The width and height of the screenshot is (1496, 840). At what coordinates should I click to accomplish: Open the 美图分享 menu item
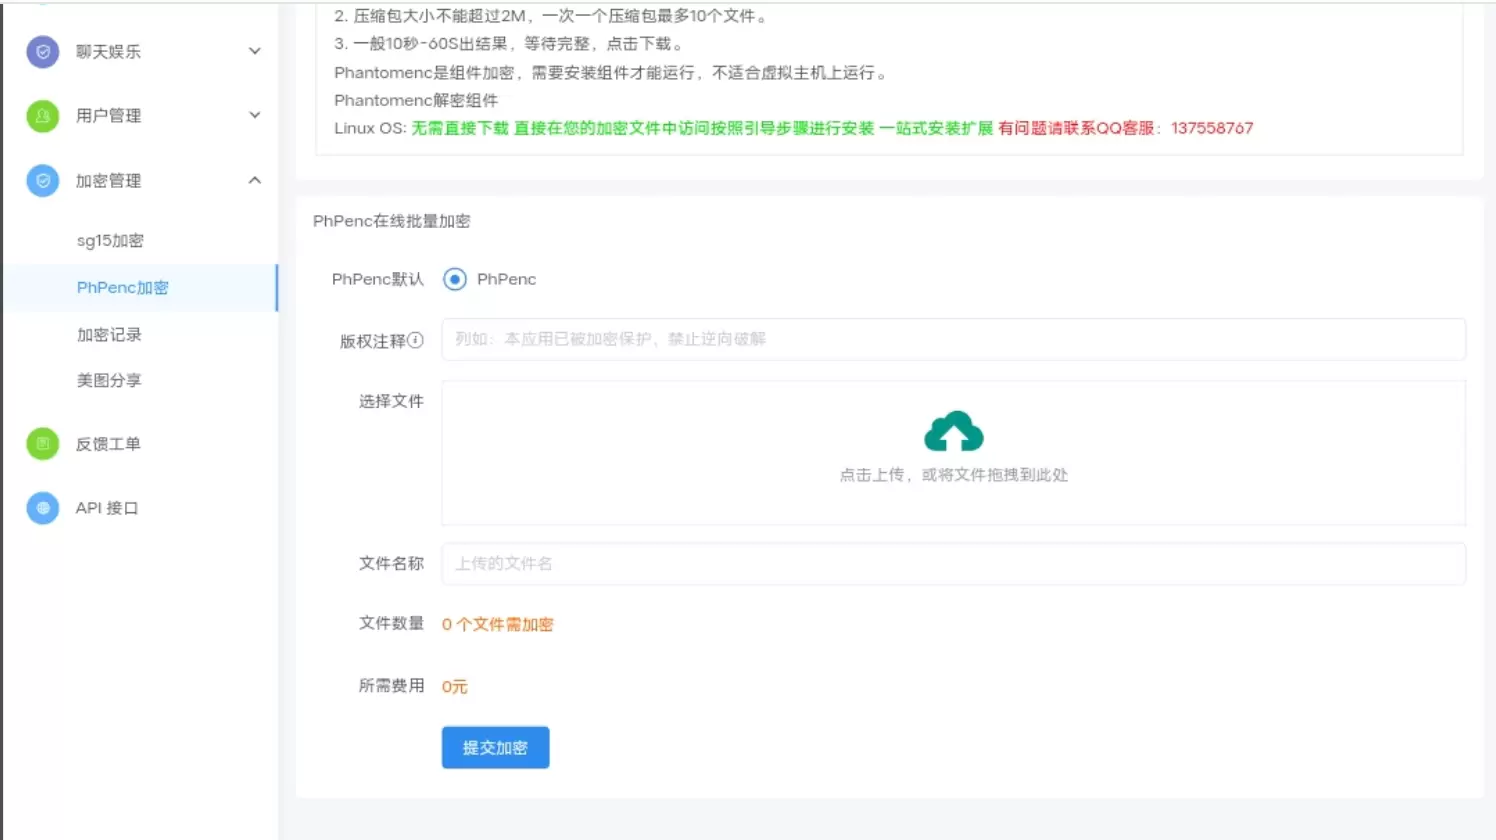pyautogui.click(x=109, y=381)
